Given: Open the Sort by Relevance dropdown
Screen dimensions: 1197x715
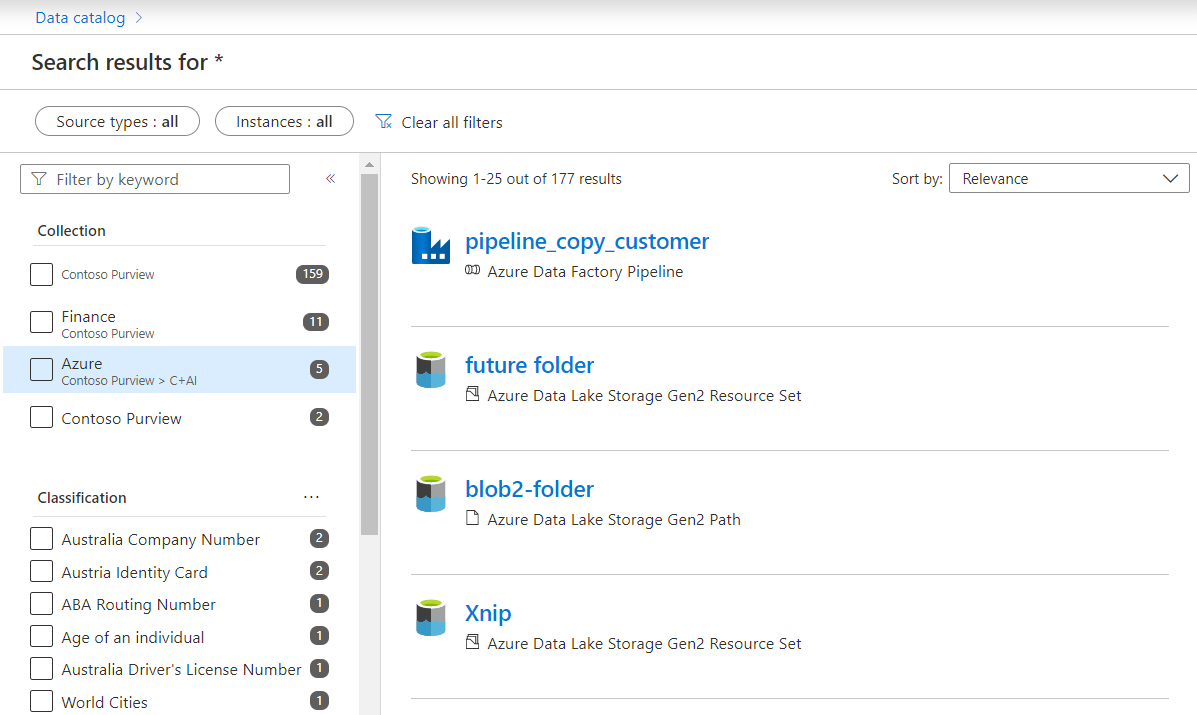Looking at the screenshot, I should pyautogui.click(x=1068, y=178).
